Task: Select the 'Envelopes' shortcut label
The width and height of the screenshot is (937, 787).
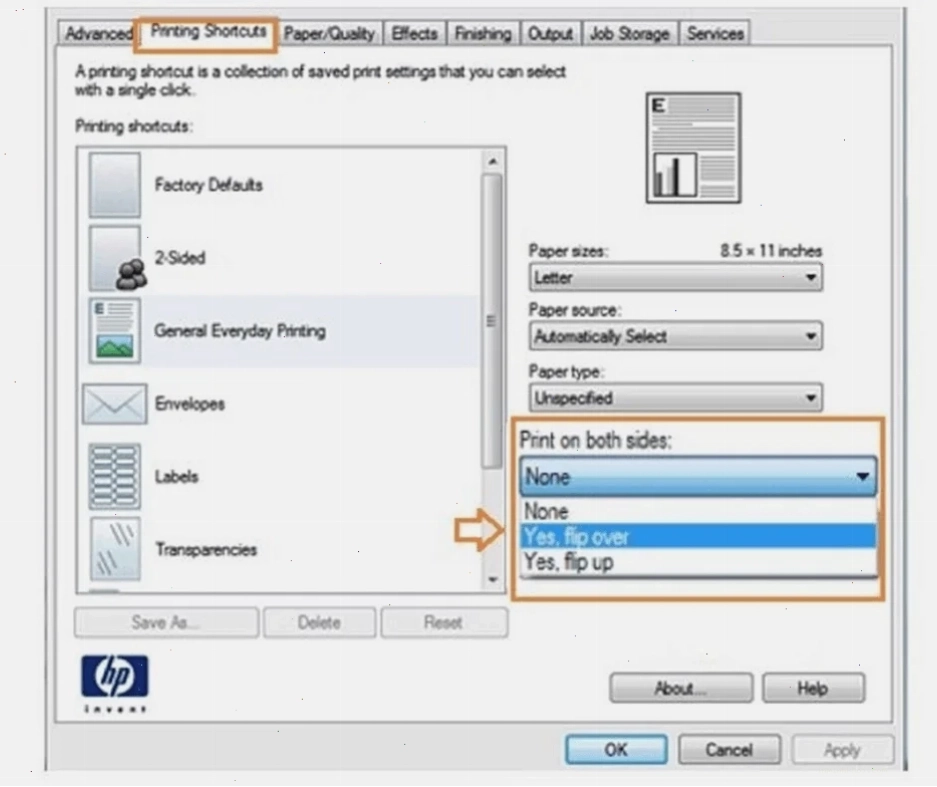Action: (x=190, y=404)
